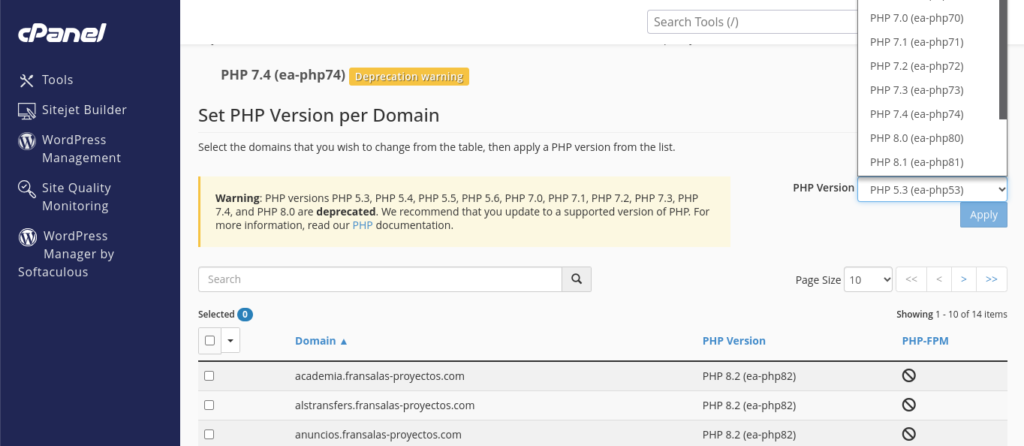Go to last page of results
Viewport: 1024px width, 446px height.
(x=991, y=279)
